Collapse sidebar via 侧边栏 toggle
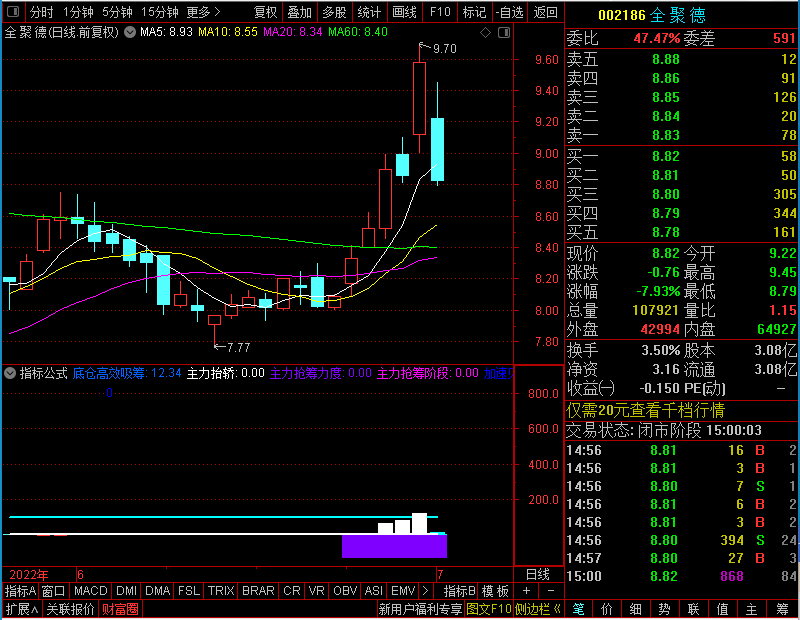This screenshot has height=620, width=800. pyautogui.click(x=538, y=609)
